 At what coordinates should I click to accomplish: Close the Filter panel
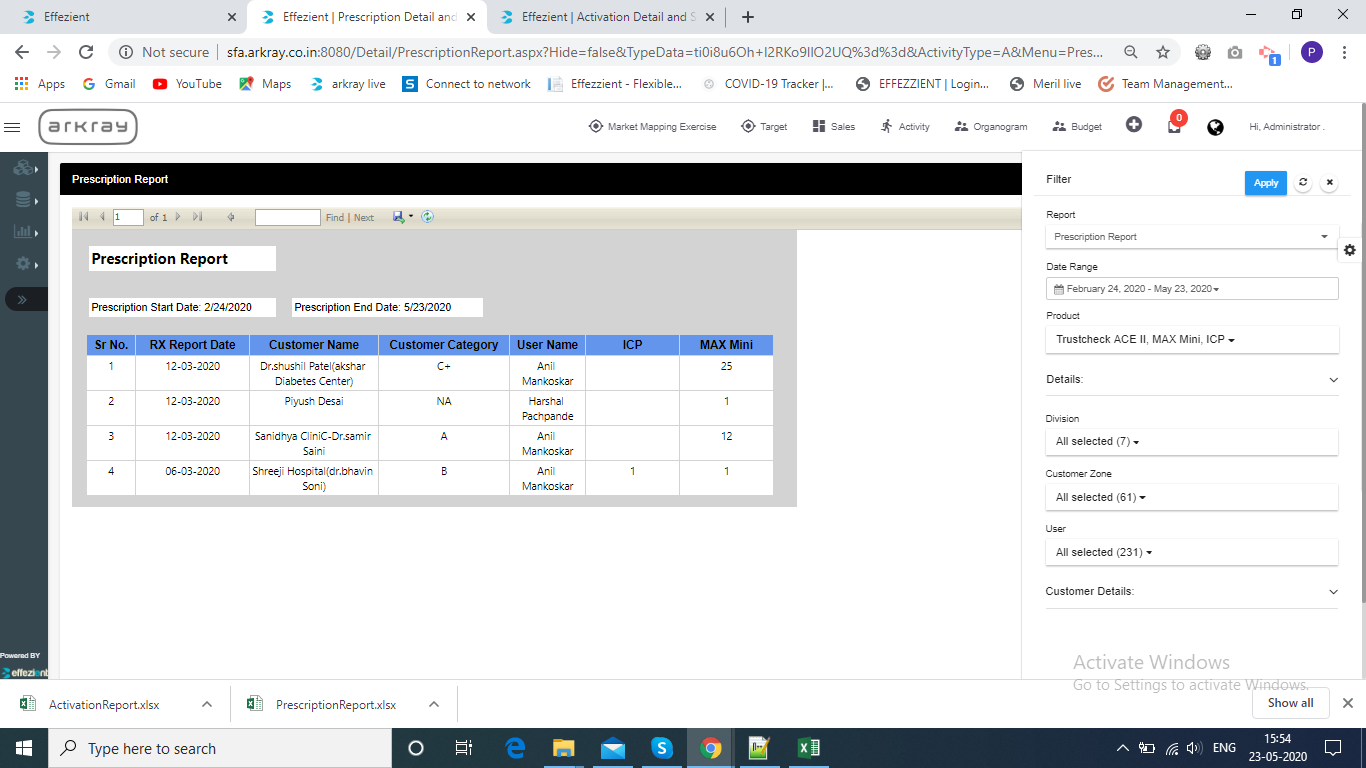click(1329, 183)
